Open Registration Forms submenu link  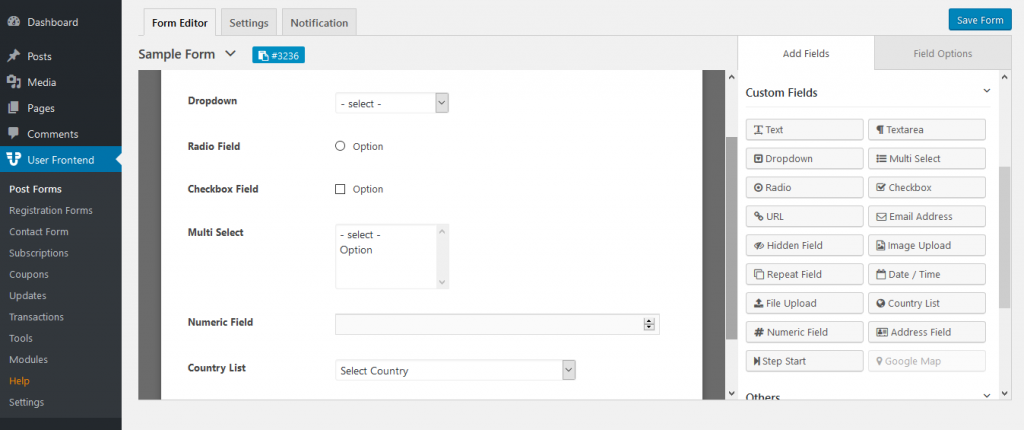51,210
